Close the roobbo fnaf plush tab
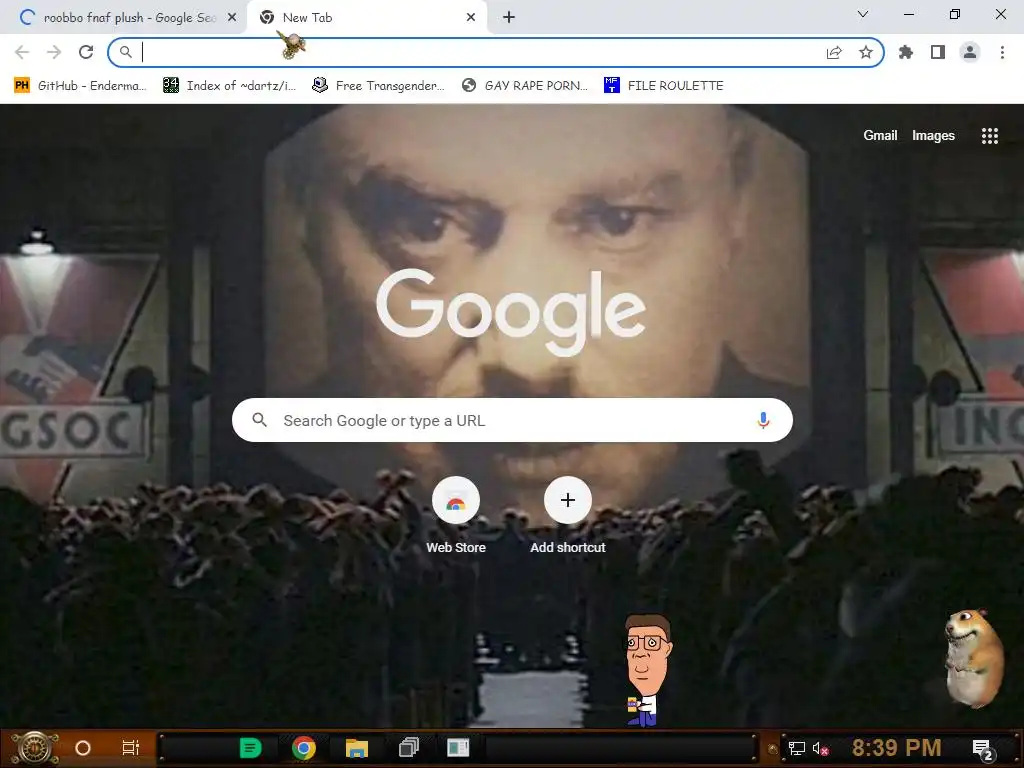Image resolution: width=1024 pixels, height=768 pixels. click(x=232, y=18)
